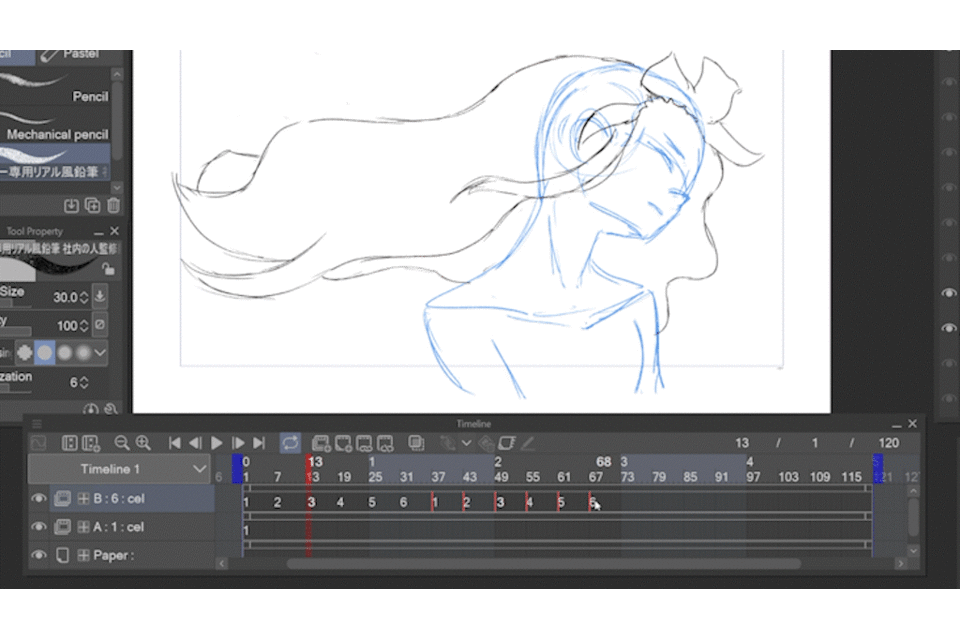This screenshot has width=960, height=640.
Task: Click the brush Size slider
Action: [15, 303]
